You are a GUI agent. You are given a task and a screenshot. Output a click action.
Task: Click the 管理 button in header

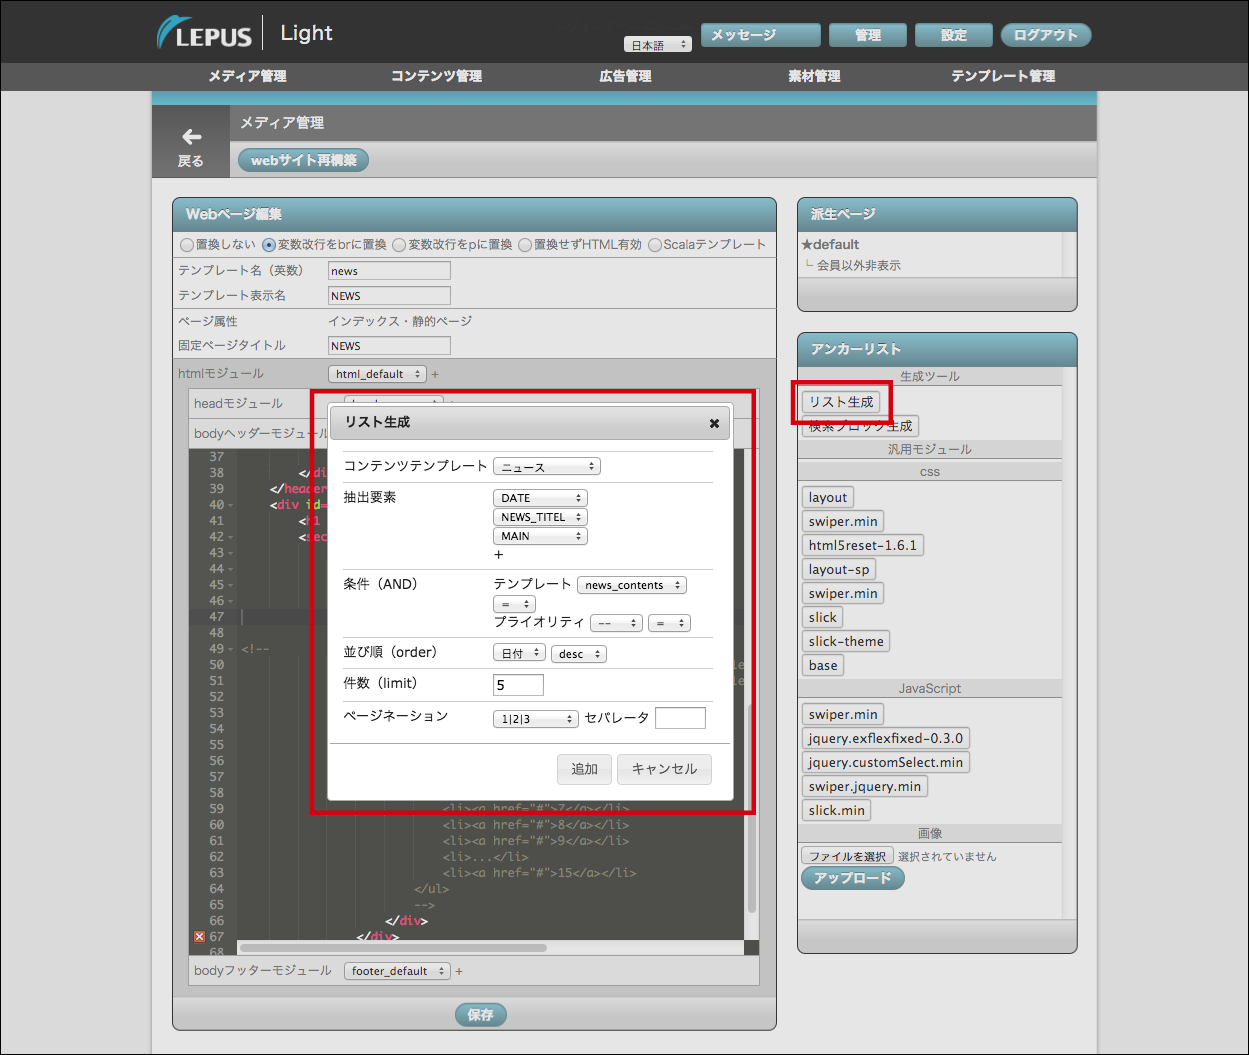pyautogui.click(x=867, y=35)
